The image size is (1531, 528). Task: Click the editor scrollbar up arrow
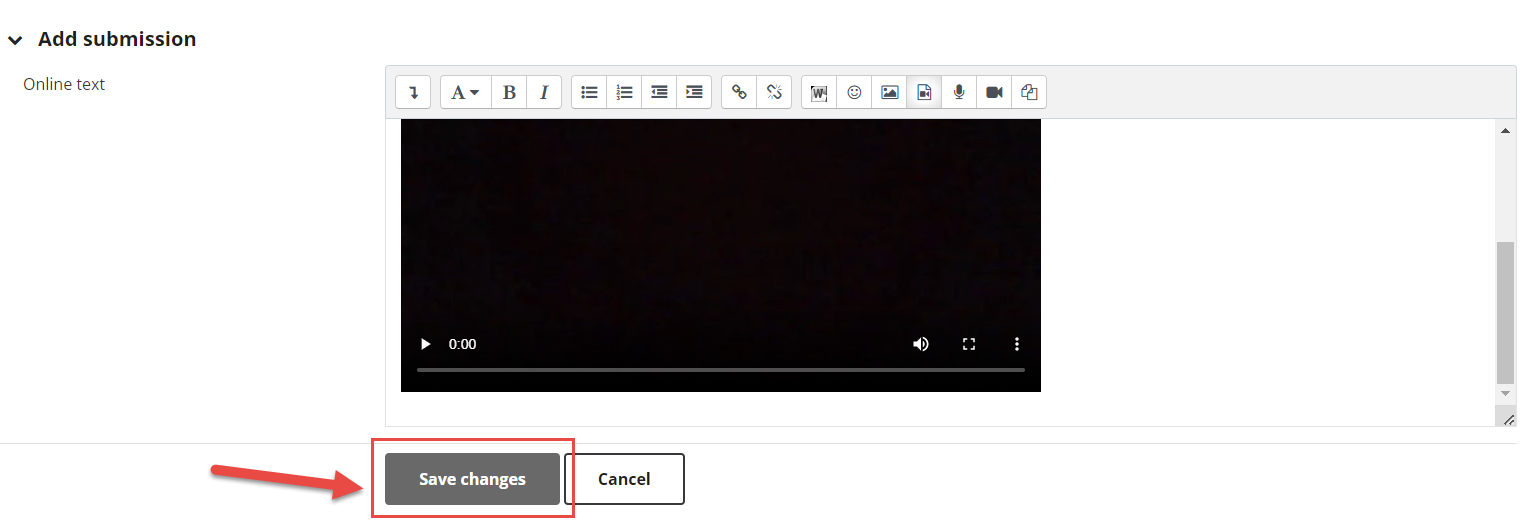click(x=1506, y=130)
